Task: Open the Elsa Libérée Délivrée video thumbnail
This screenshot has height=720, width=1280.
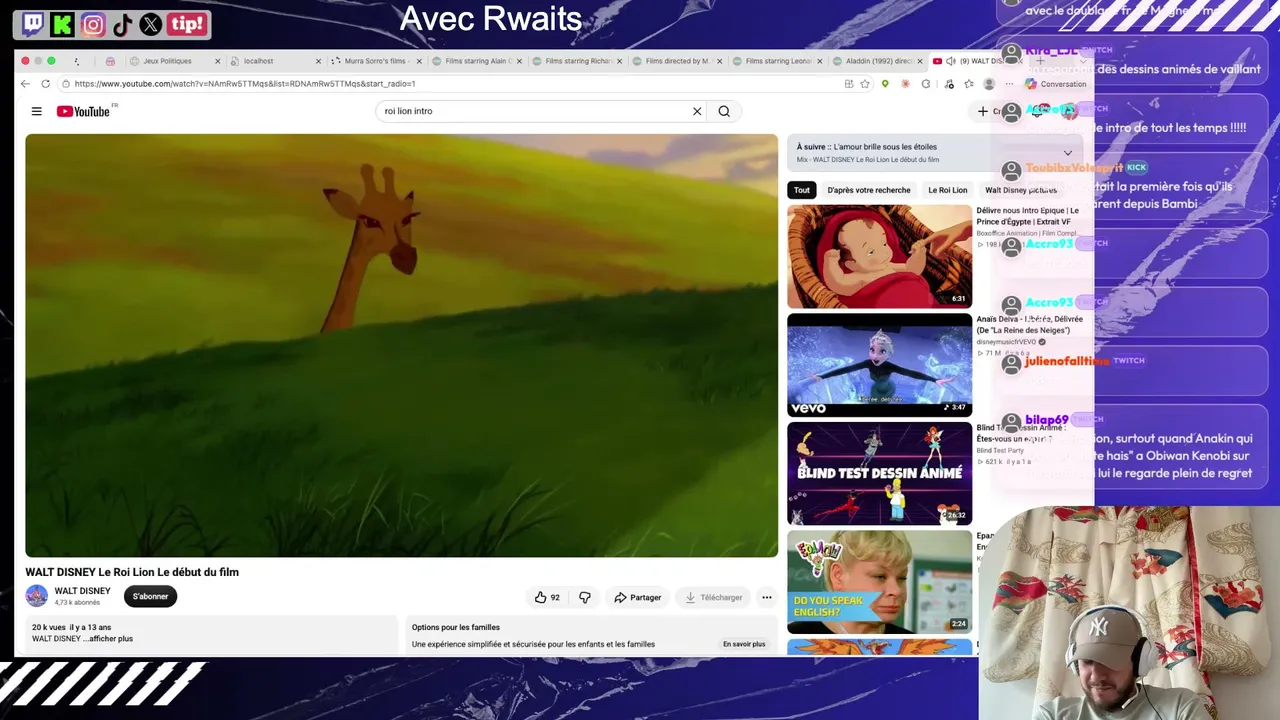Action: (x=879, y=365)
